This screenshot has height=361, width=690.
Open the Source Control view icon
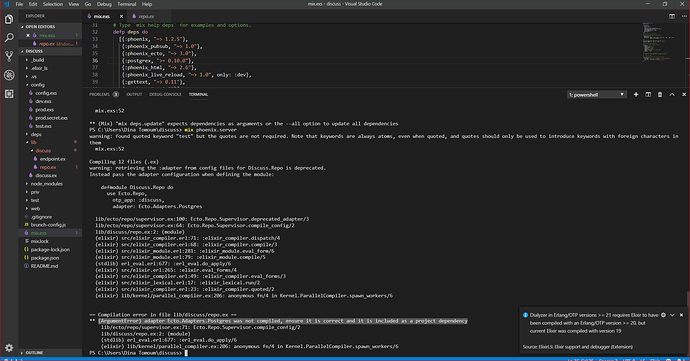click(x=9, y=56)
